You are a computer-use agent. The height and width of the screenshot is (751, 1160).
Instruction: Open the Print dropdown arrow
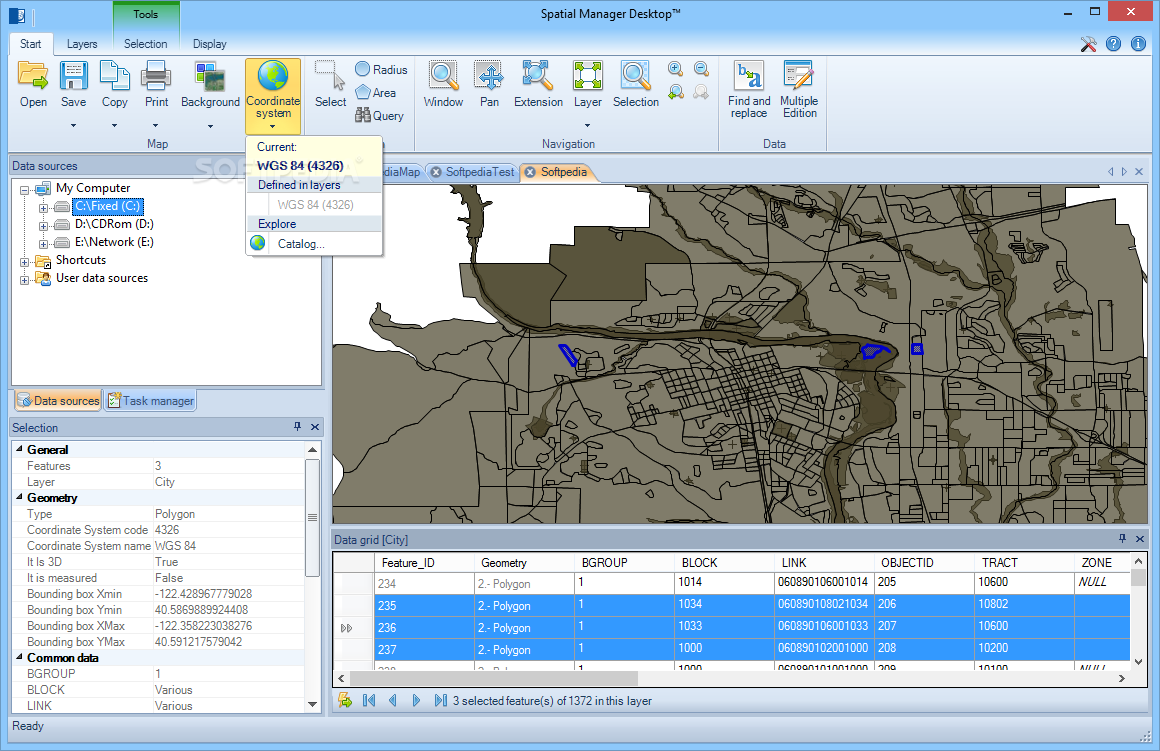(x=156, y=126)
